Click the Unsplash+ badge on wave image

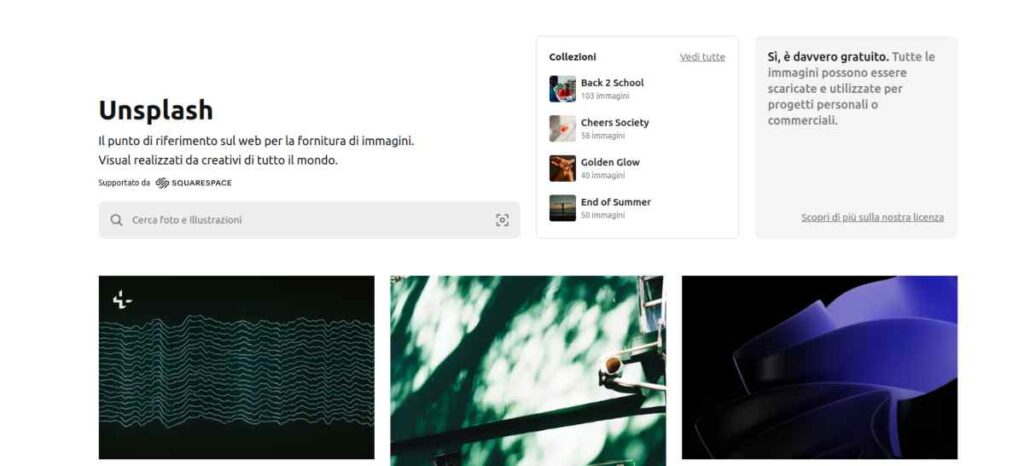[122, 300]
